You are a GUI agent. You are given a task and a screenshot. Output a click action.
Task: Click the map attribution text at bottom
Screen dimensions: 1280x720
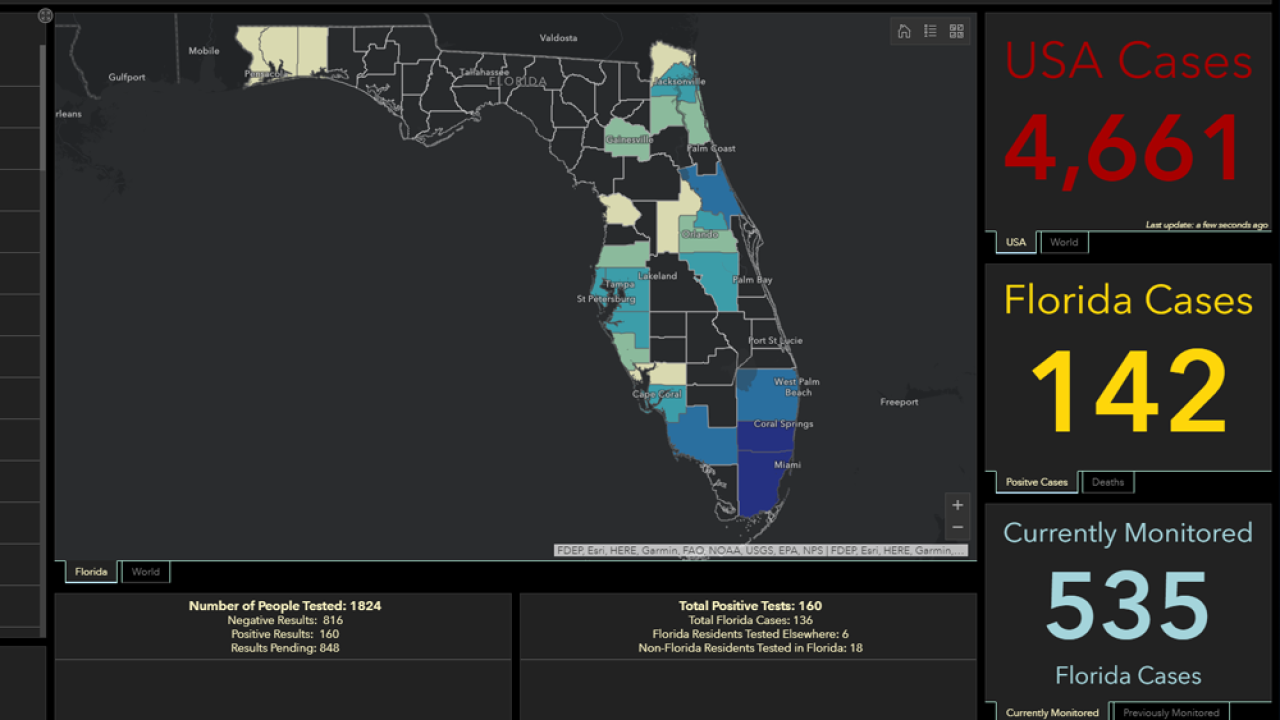point(760,550)
